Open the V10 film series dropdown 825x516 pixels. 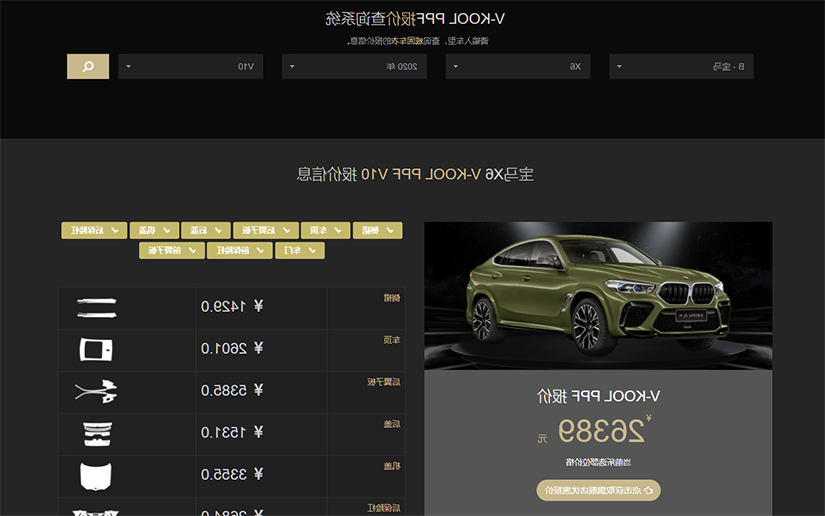(190, 66)
